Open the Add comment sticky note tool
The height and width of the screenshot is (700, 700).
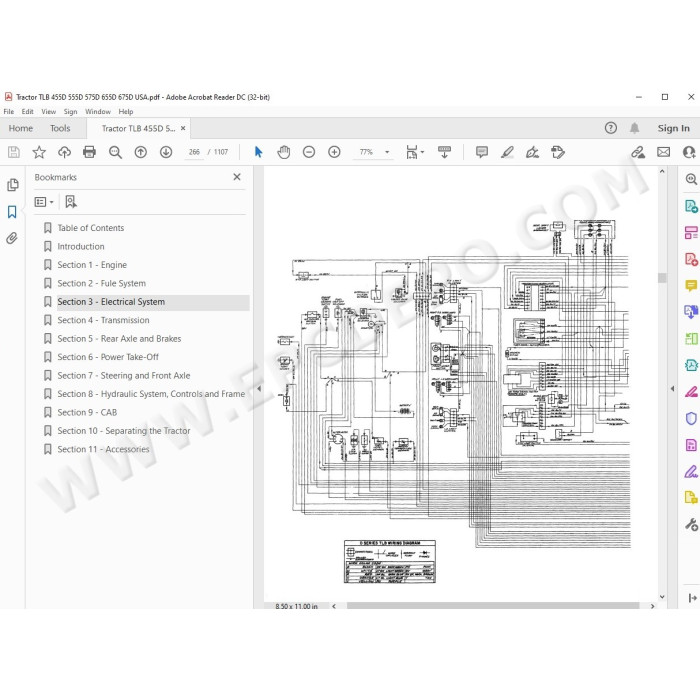point(482,152)
